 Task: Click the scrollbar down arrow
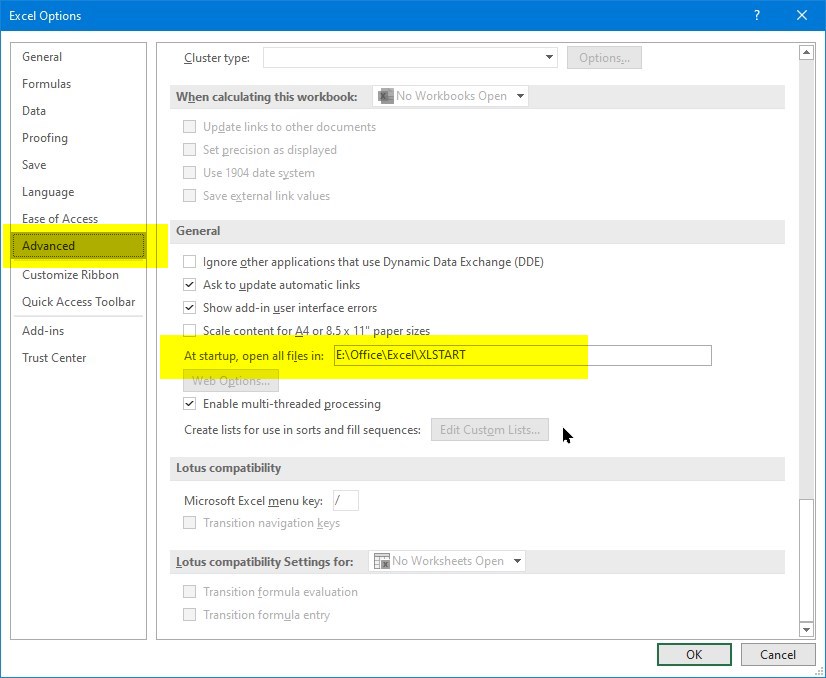click(x=806, y=629)
